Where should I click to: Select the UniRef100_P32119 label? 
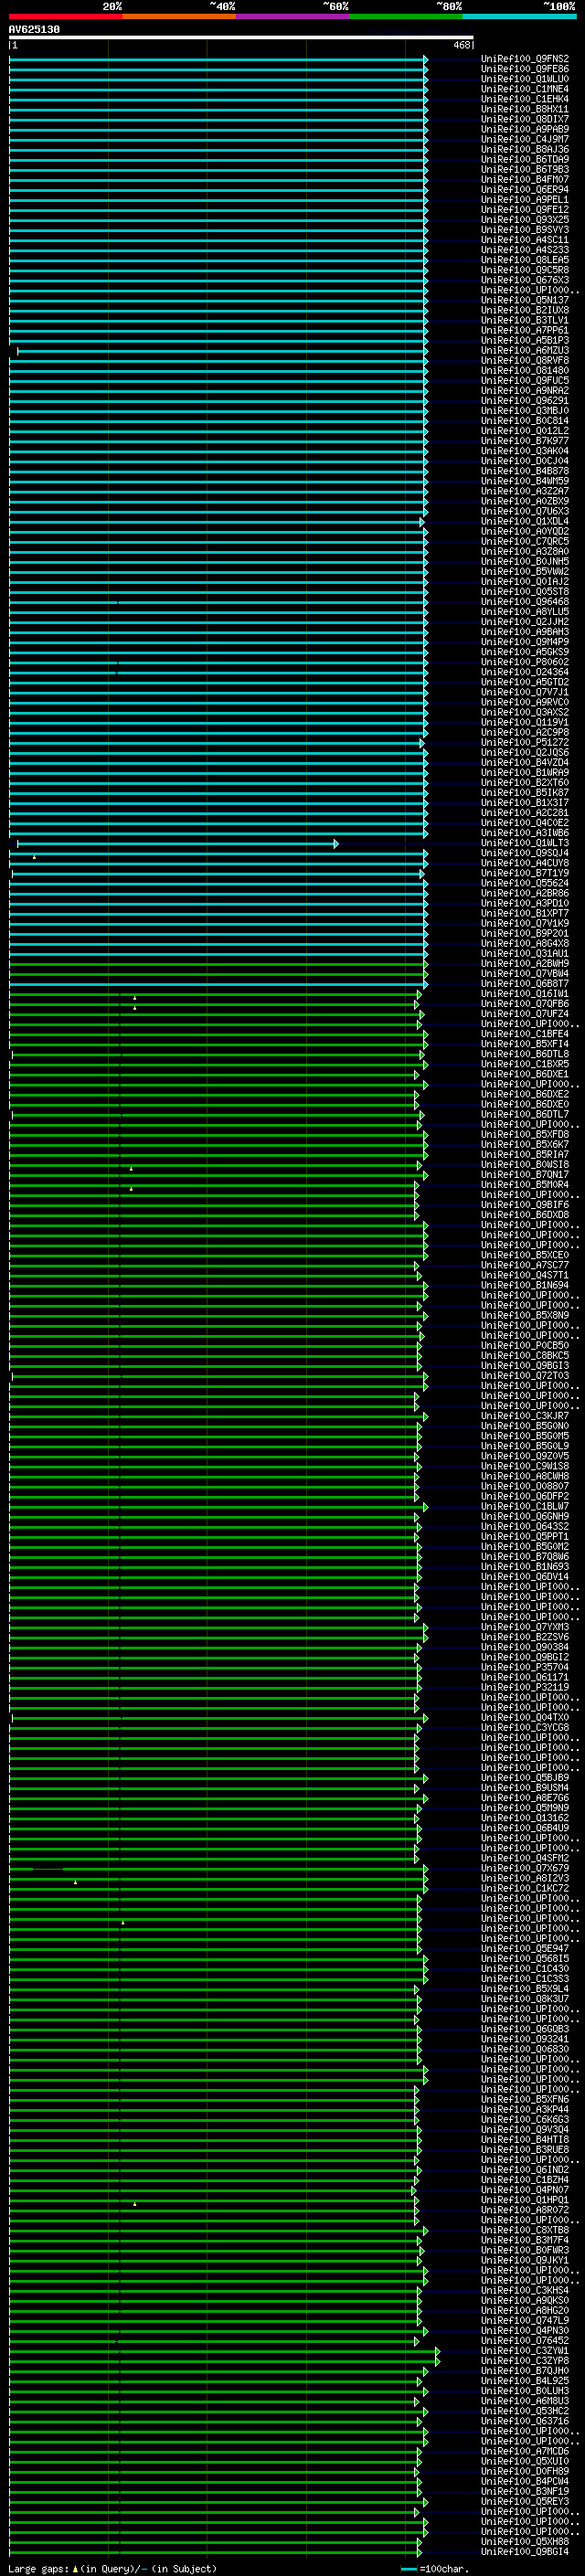coord(525,1687)
